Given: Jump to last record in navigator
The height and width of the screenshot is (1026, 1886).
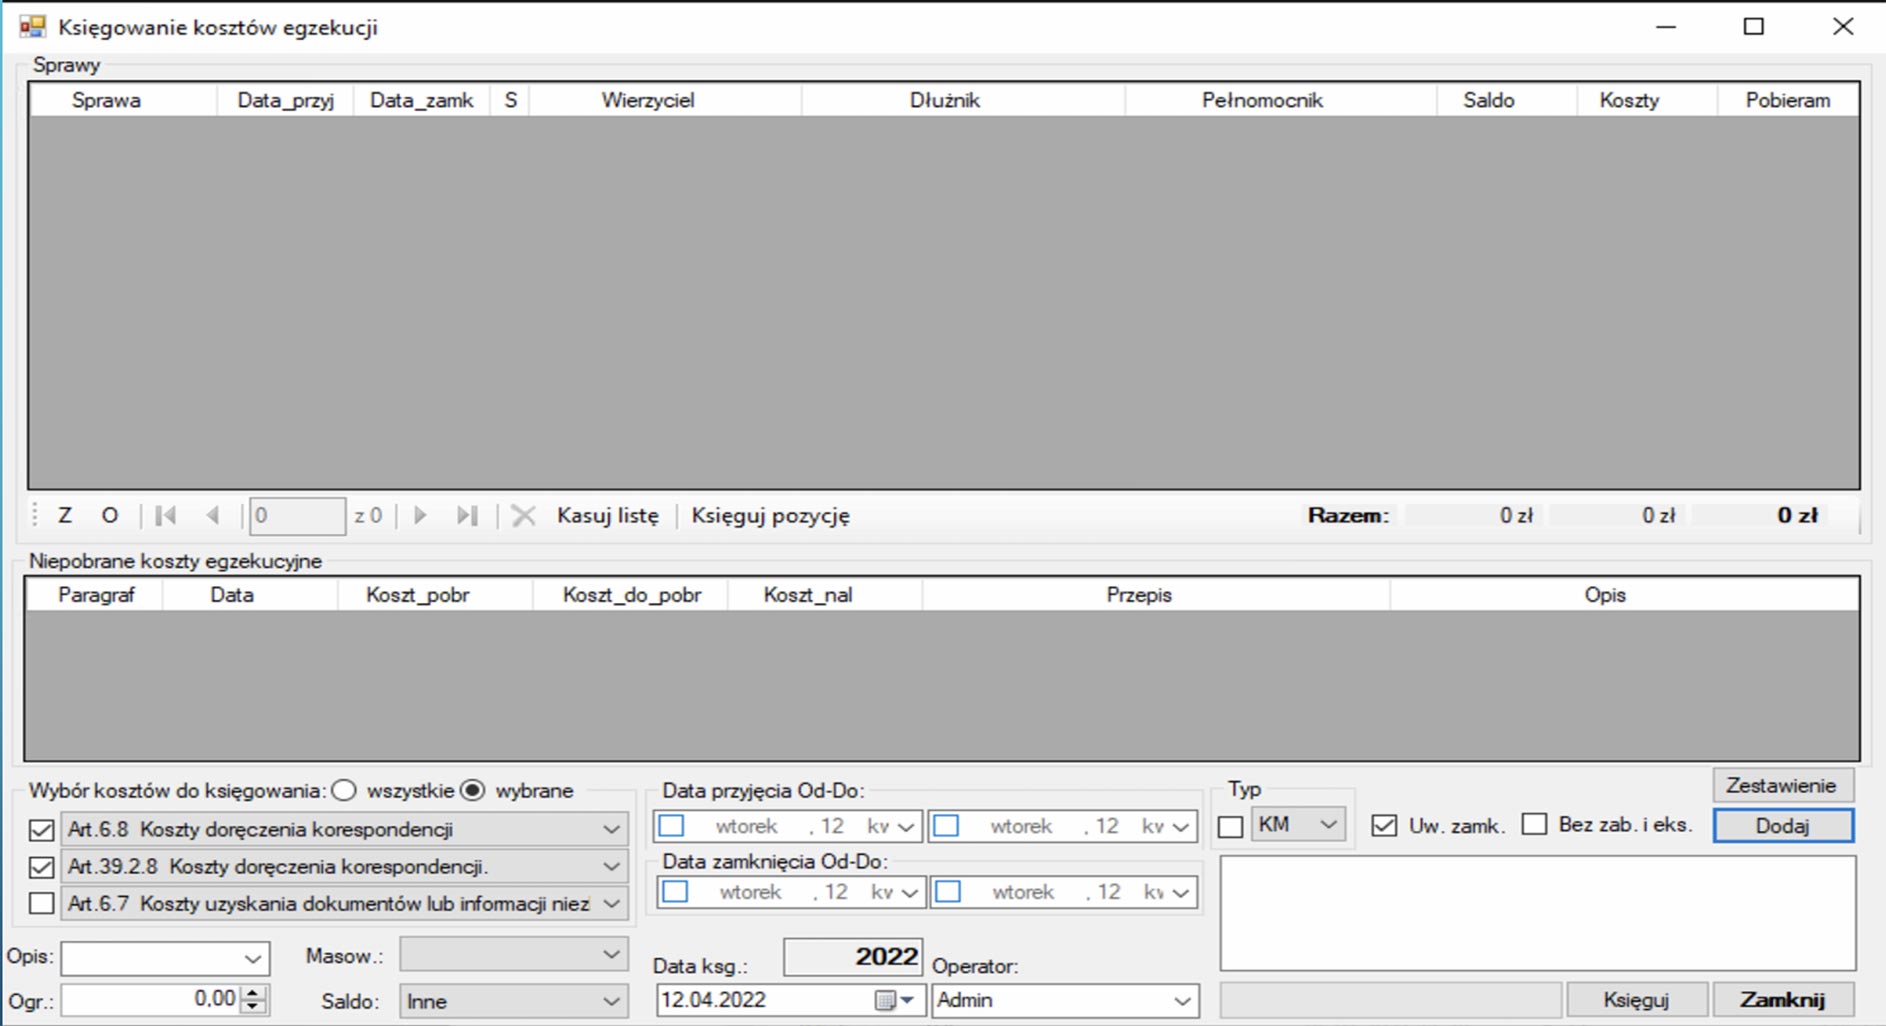Looking at the screenshot, I should [466, 515].
